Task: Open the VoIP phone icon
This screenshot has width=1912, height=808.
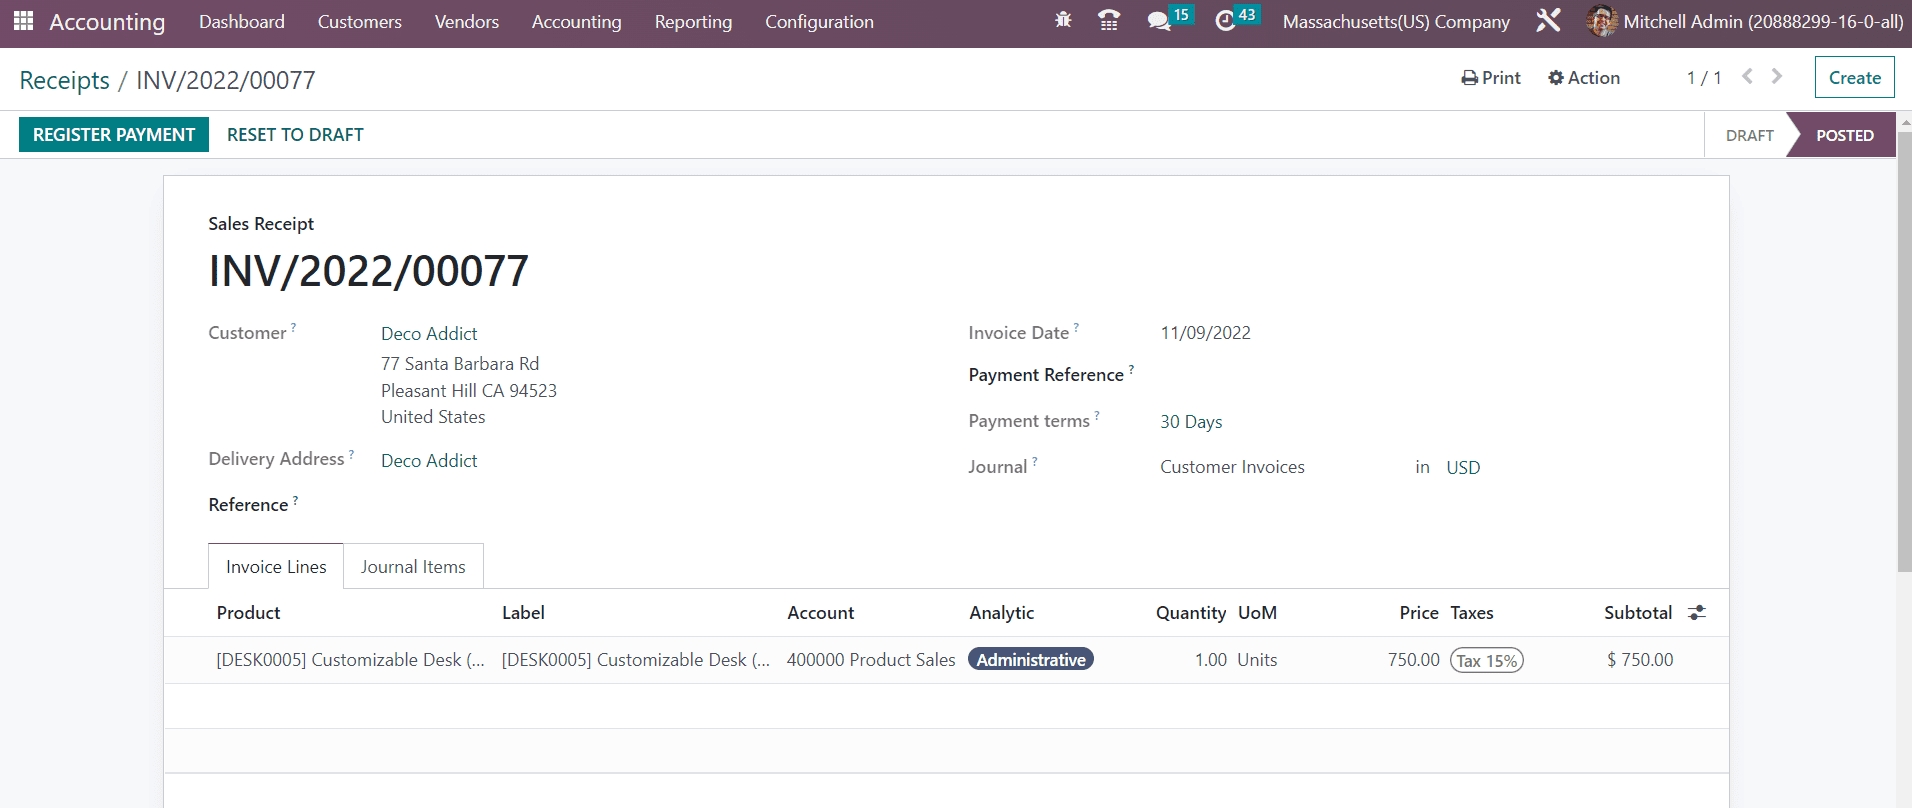Action: (1109, 21)
